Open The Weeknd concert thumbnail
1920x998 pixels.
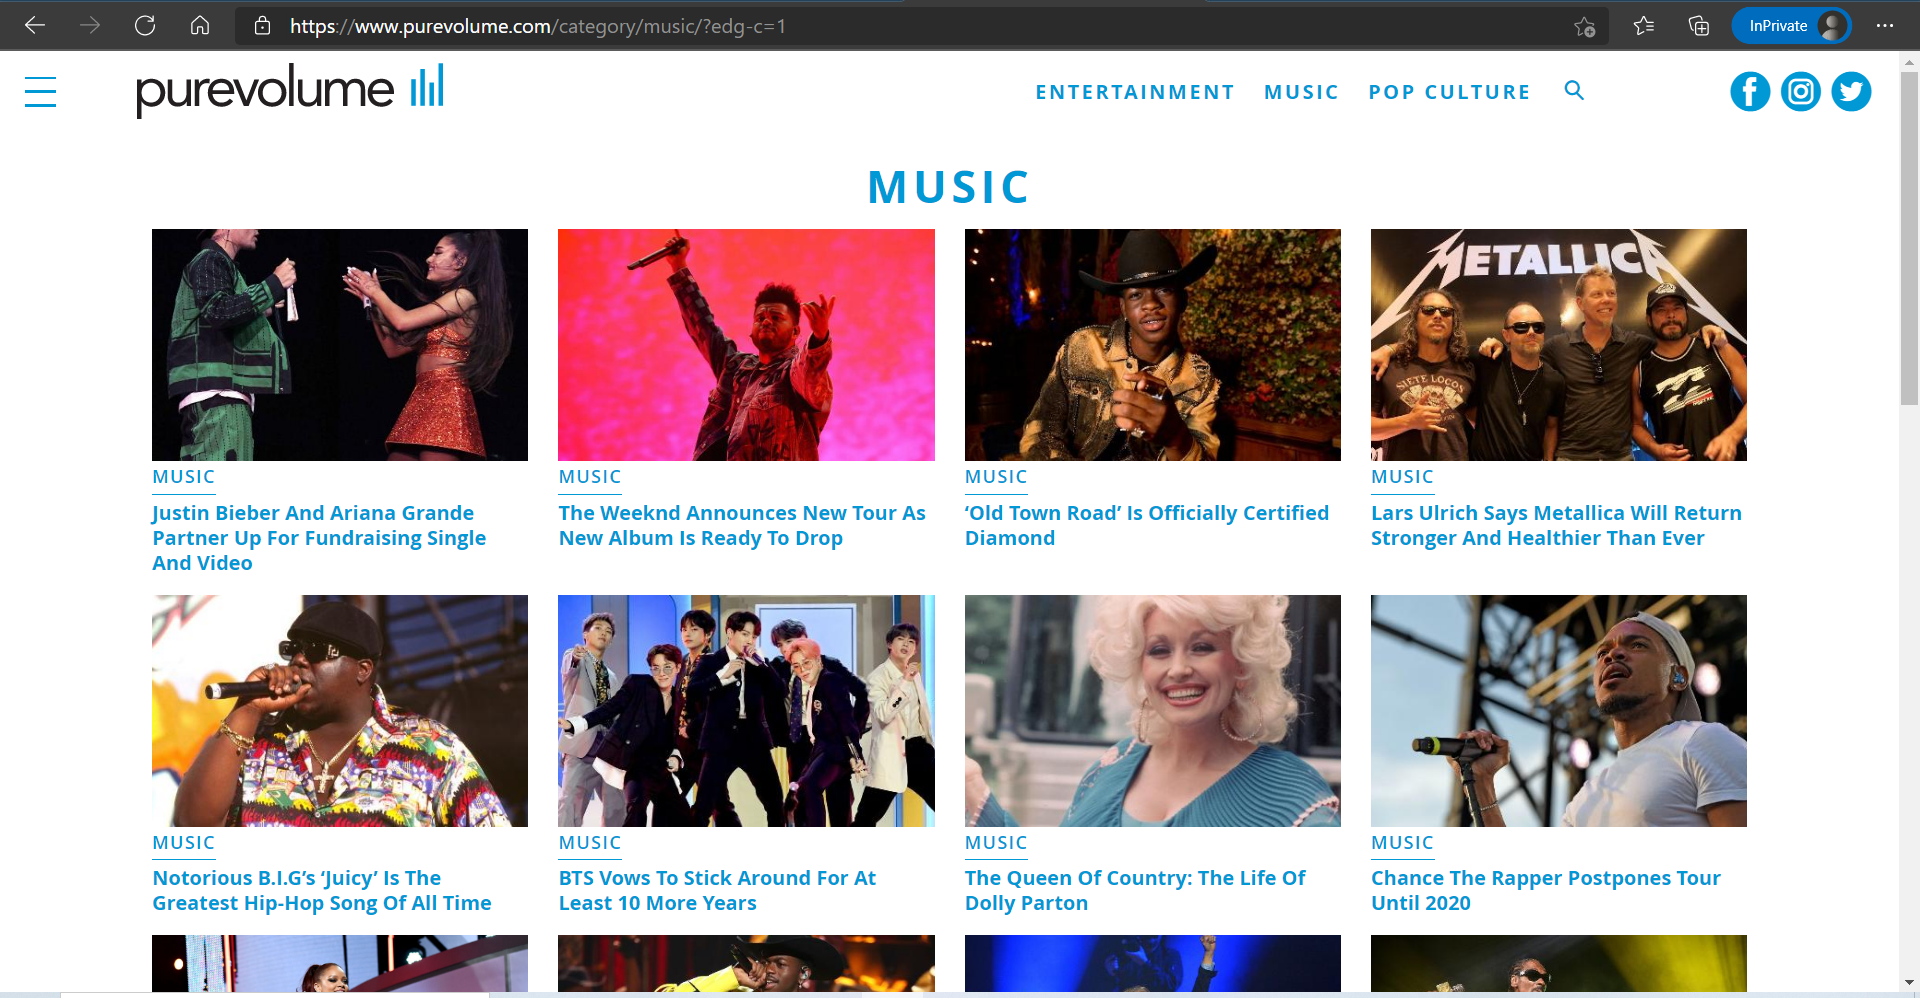click(746, 345)
